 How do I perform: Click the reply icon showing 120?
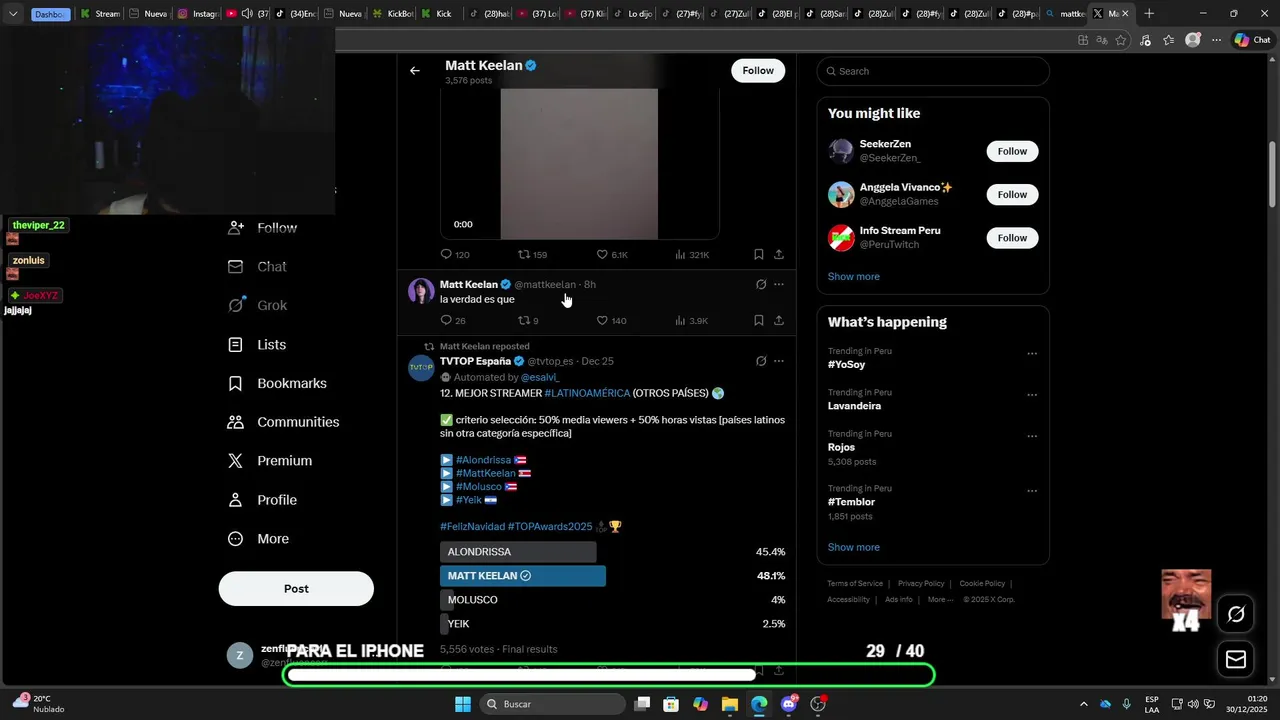click(447, 255)
